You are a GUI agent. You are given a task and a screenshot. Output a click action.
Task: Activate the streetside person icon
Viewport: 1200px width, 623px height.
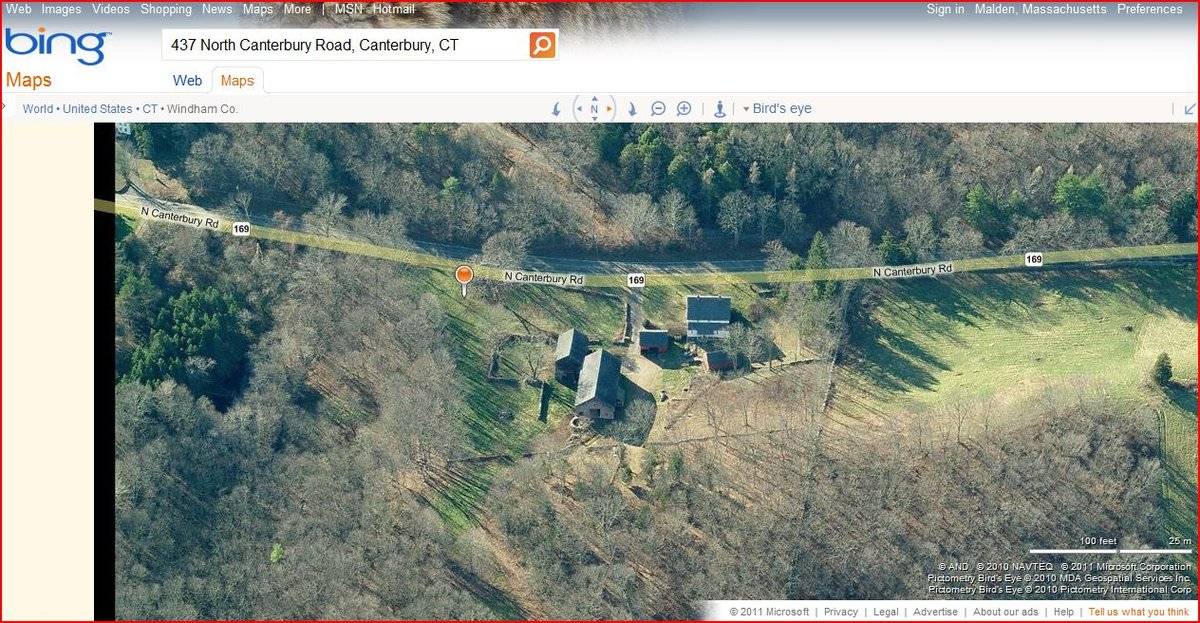(719, 109)
